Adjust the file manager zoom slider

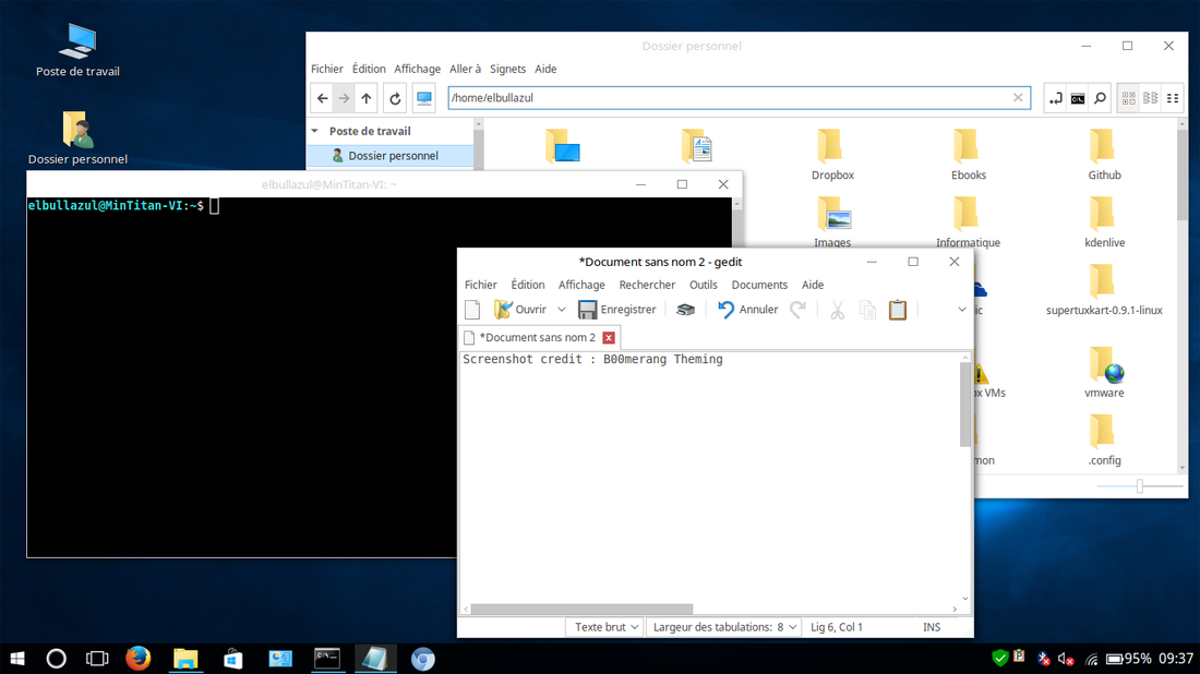1139,486
